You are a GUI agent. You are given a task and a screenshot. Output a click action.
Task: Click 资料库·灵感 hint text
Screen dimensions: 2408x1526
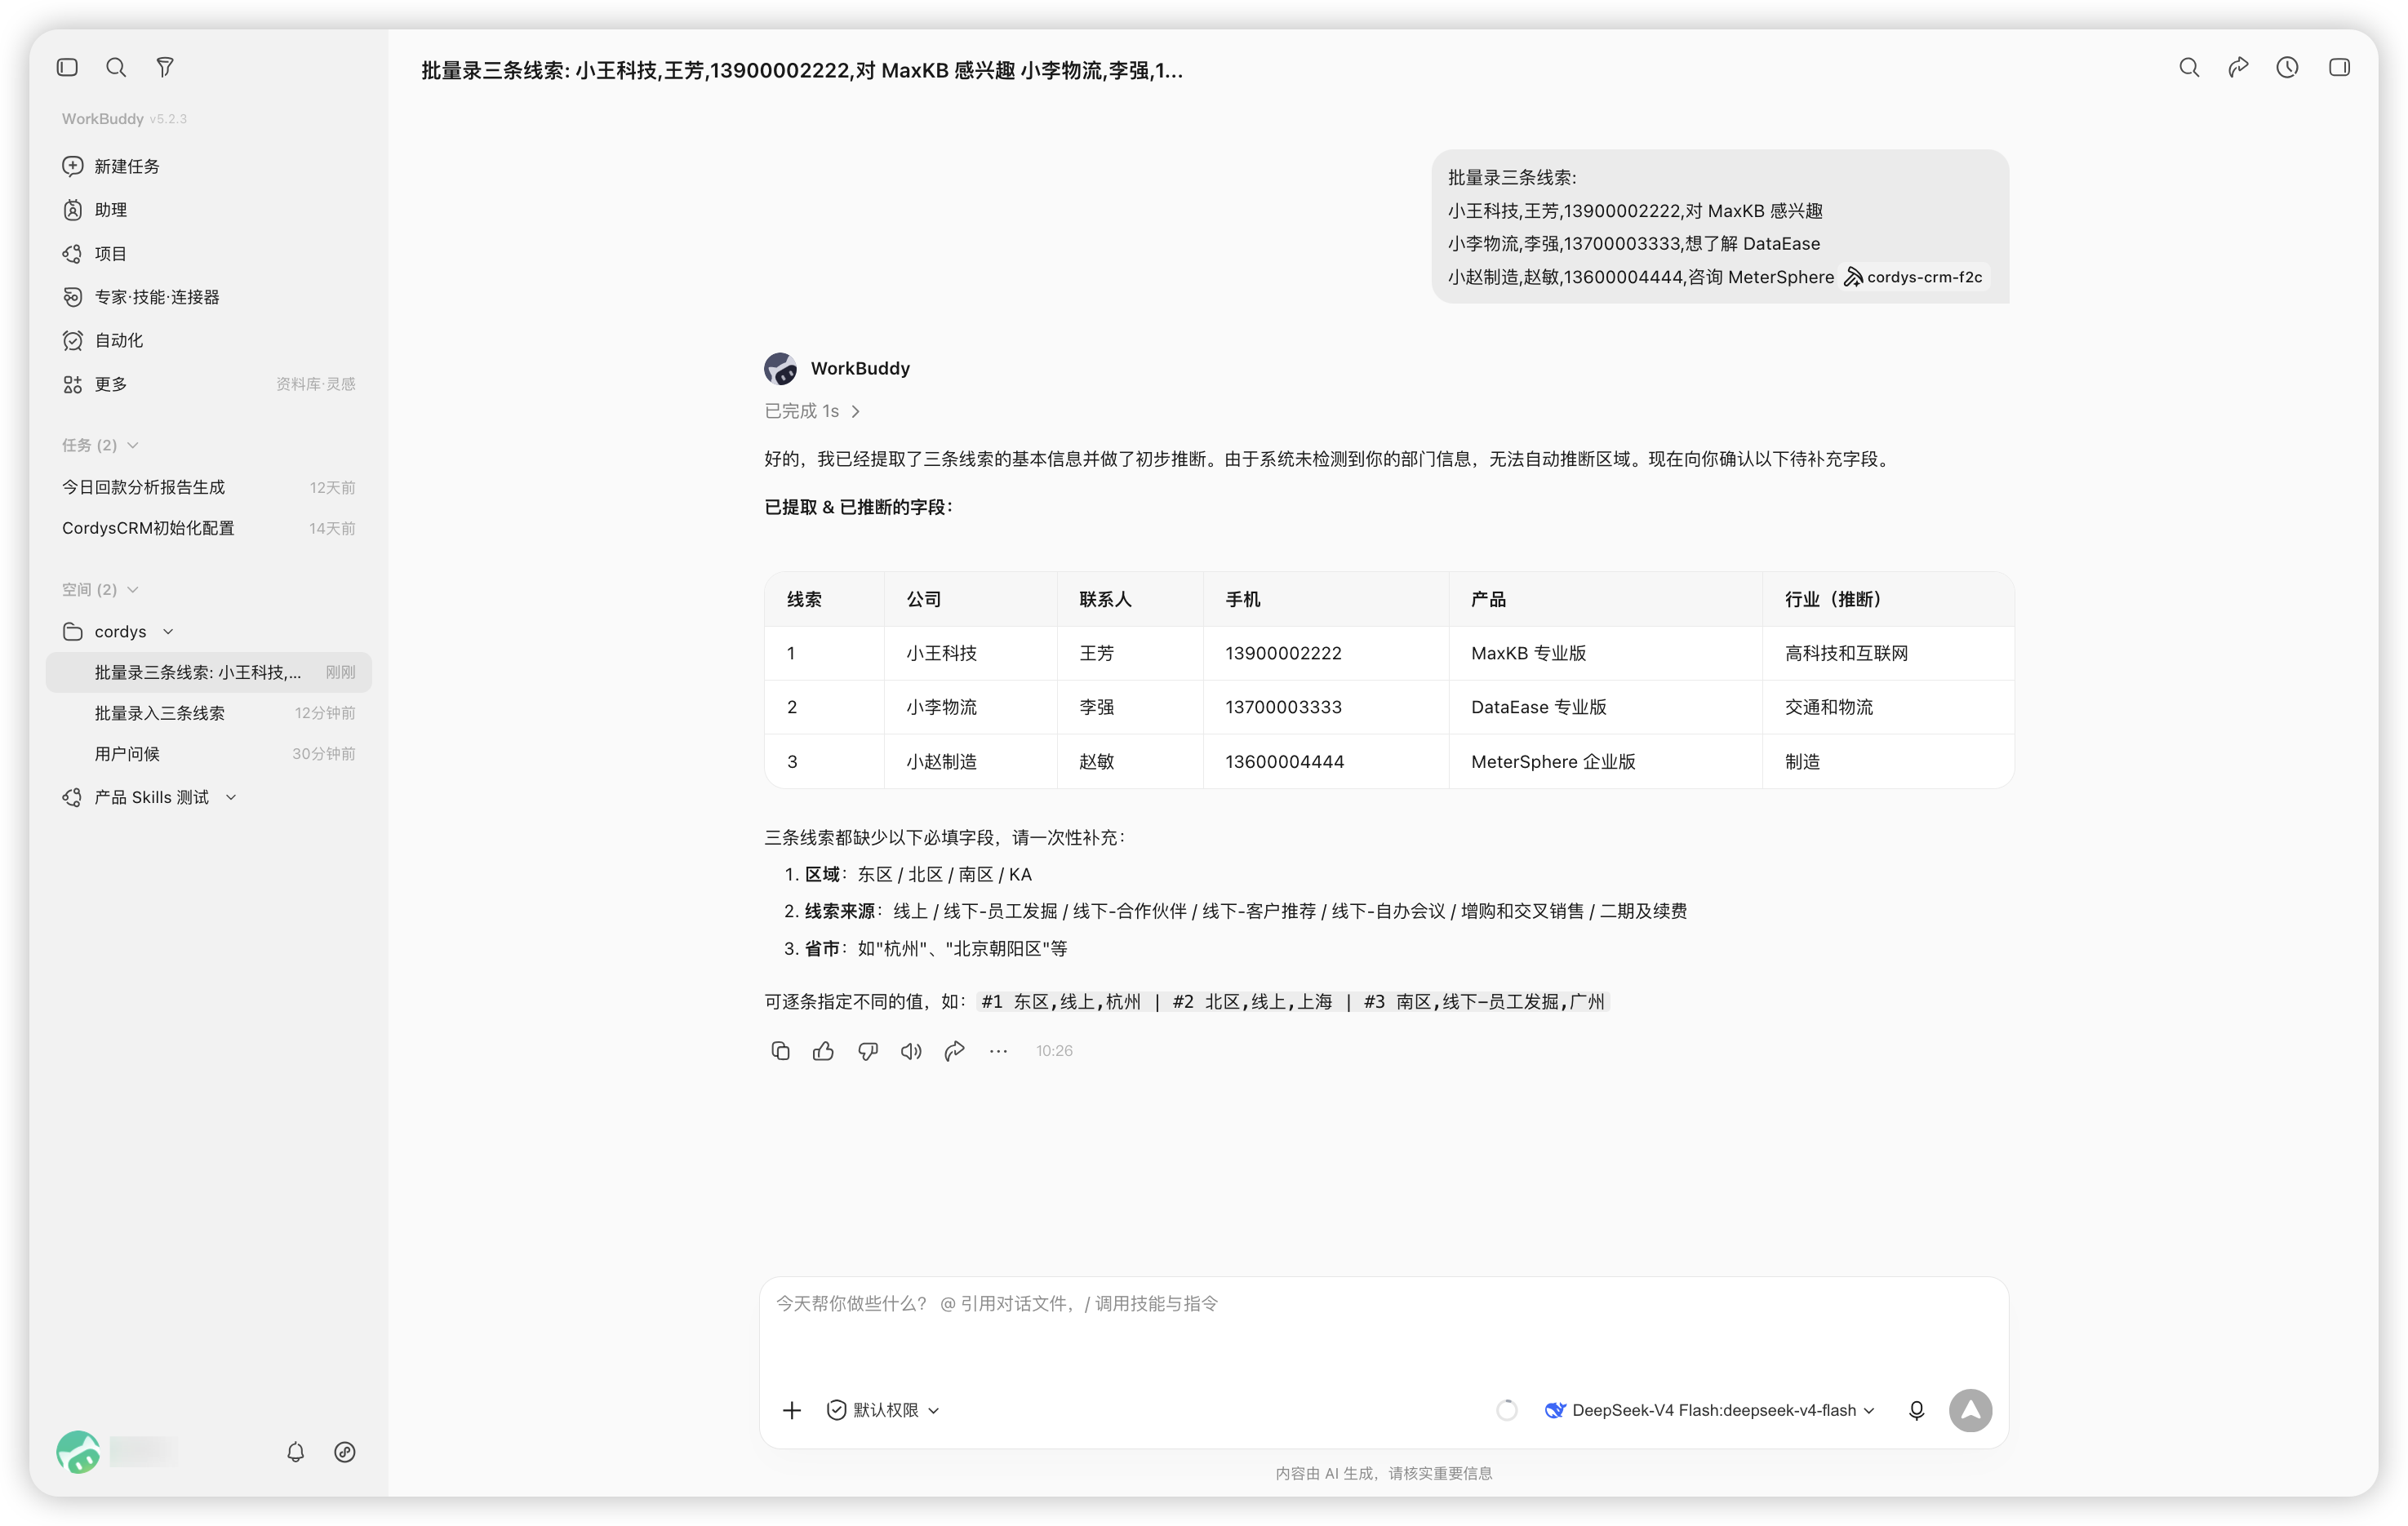[x=315, y=384]
